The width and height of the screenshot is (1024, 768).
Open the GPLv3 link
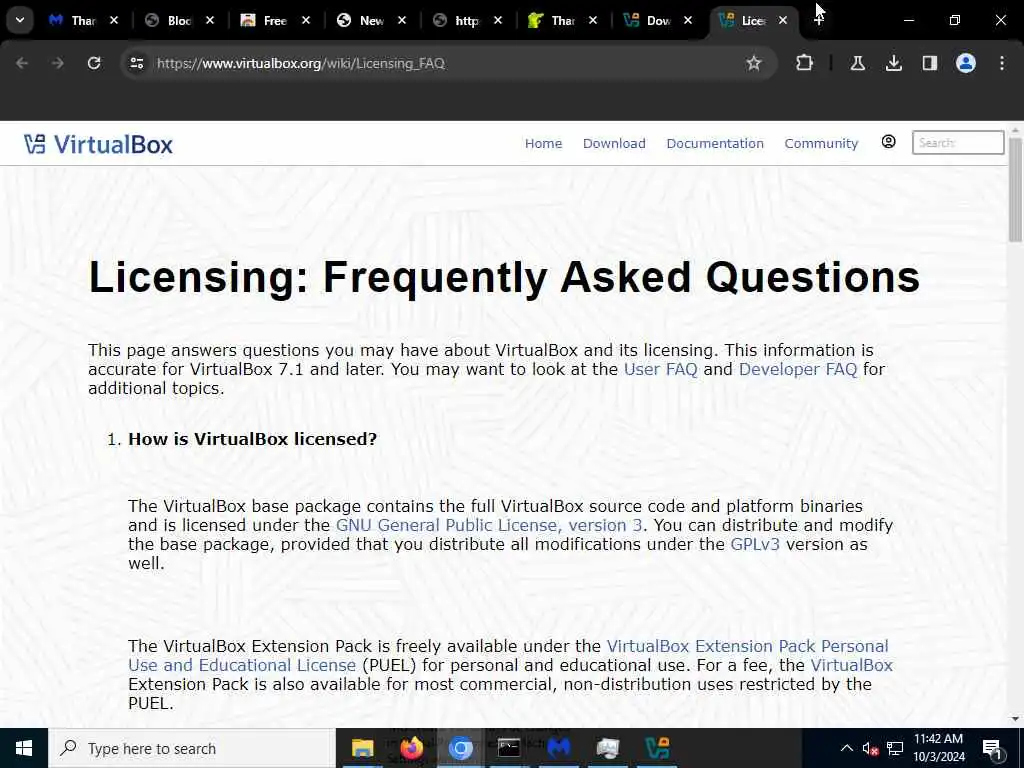(755, 544)
